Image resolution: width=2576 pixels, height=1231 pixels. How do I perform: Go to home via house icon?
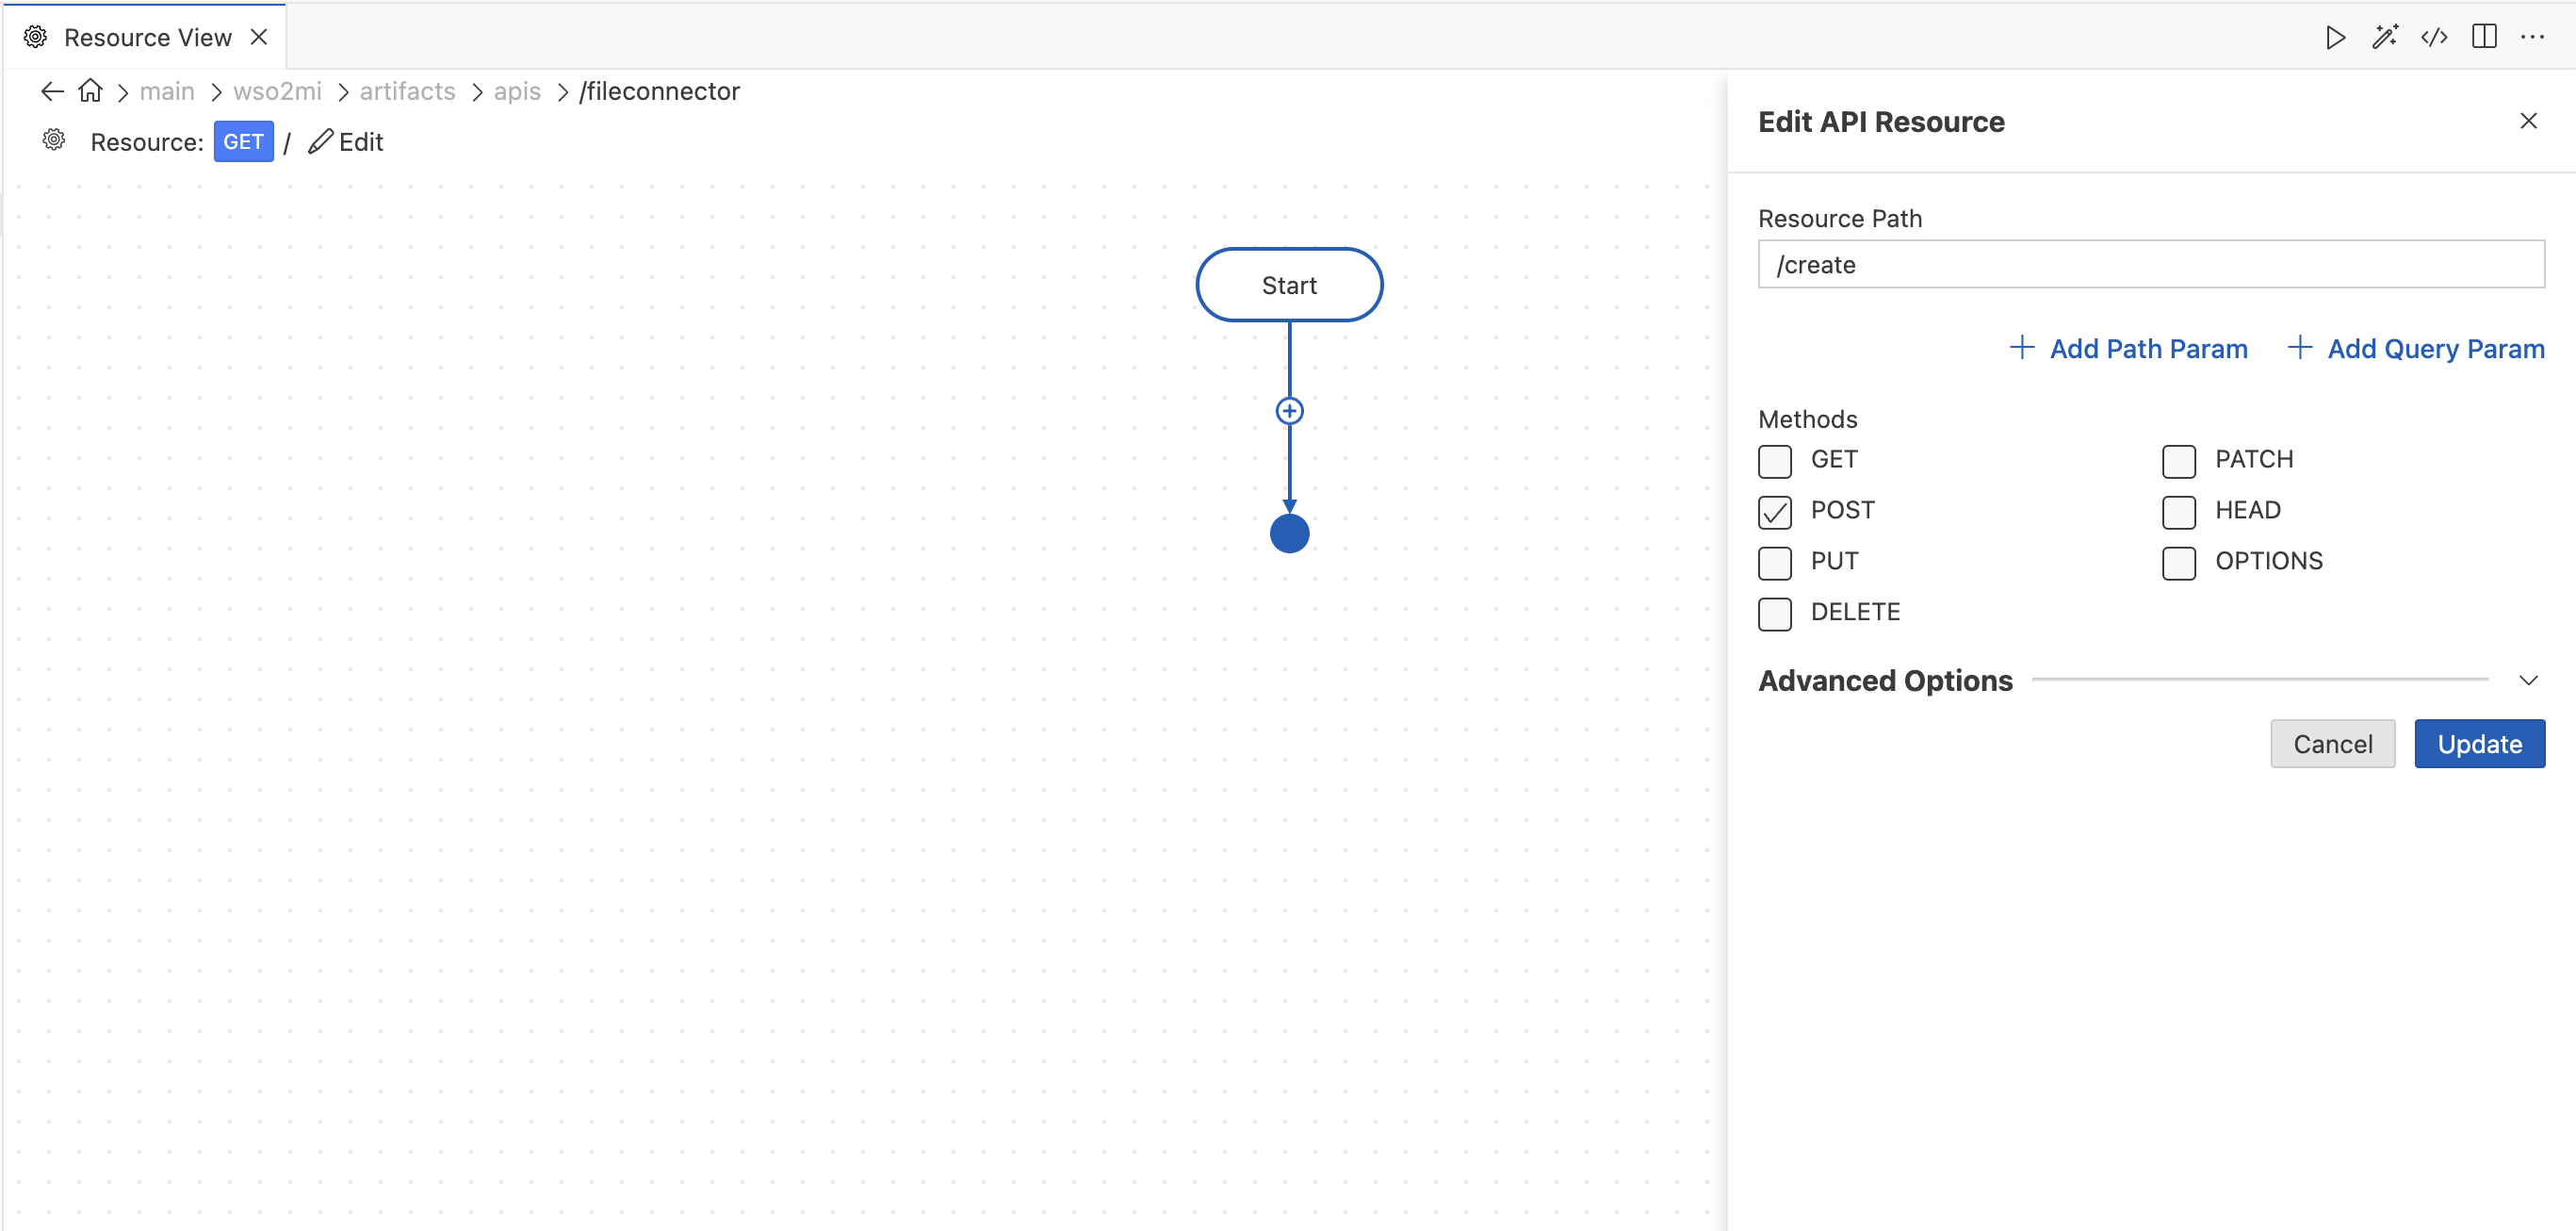(x=91, y=91)
